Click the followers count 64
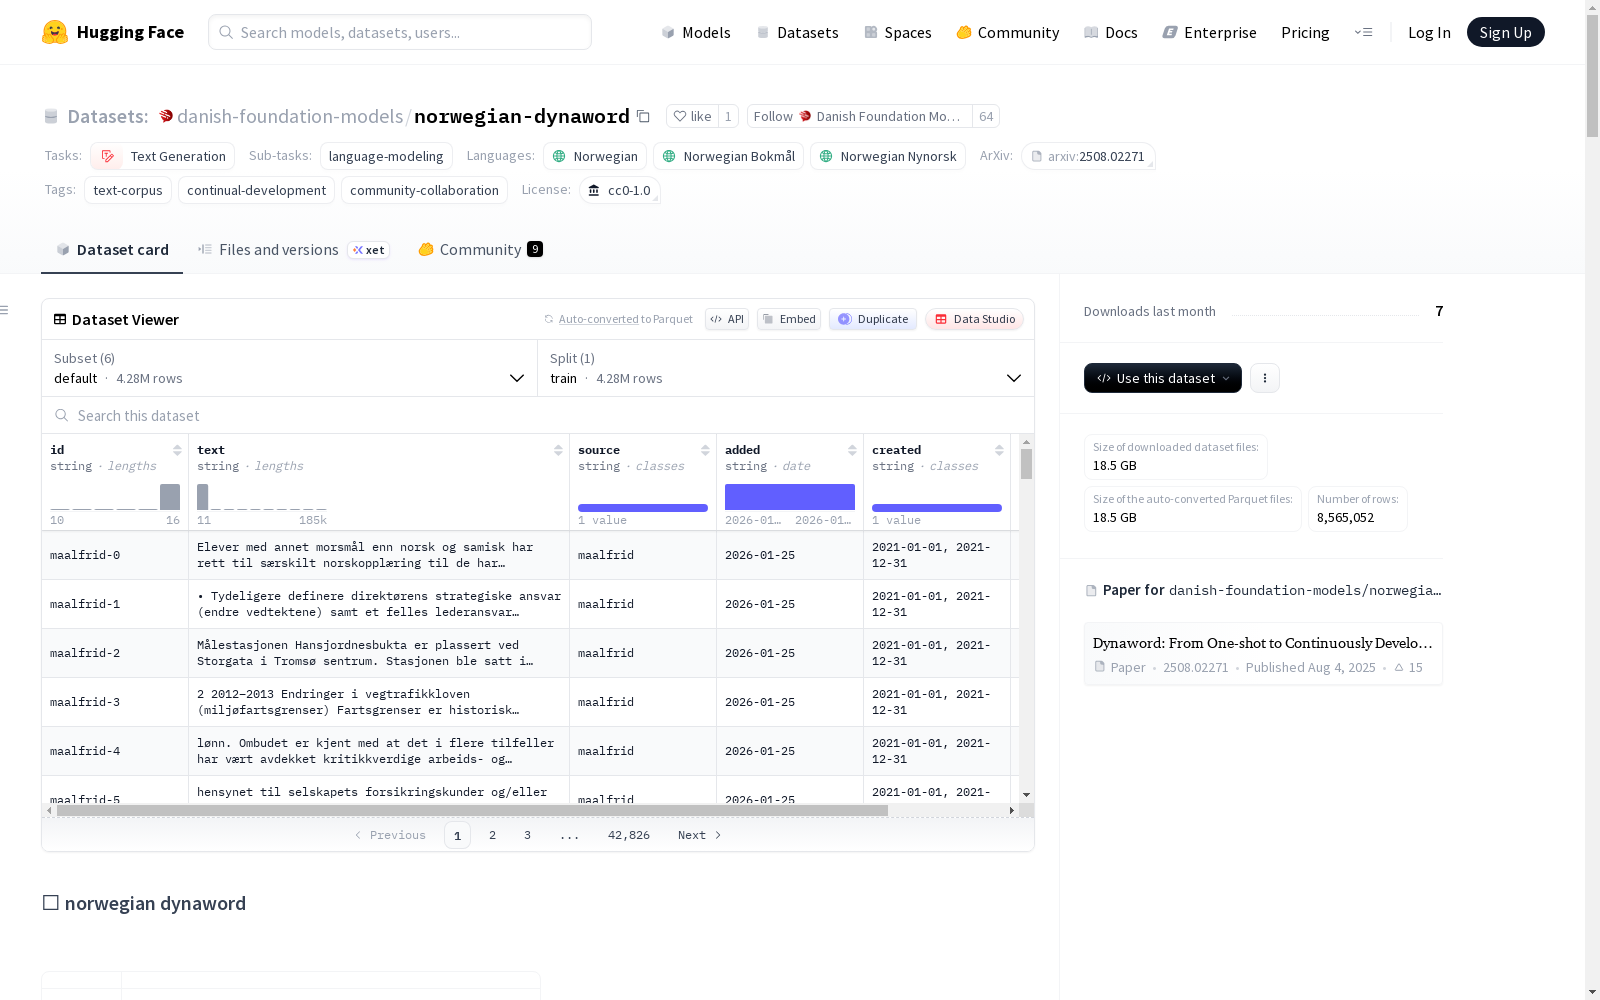 (986, 117)
